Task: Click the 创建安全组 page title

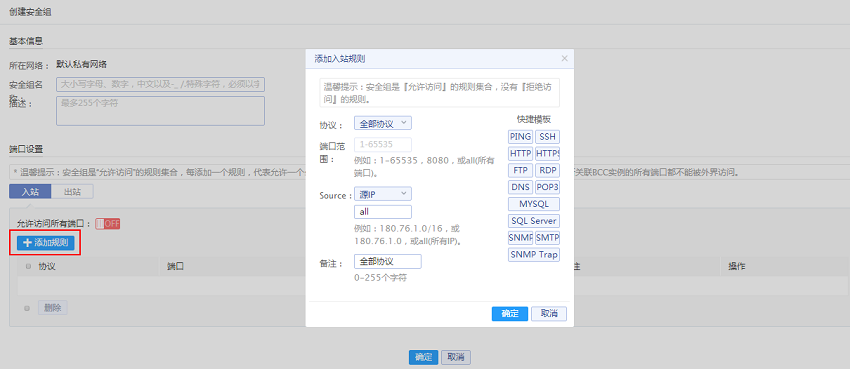Action: [30, 11]
